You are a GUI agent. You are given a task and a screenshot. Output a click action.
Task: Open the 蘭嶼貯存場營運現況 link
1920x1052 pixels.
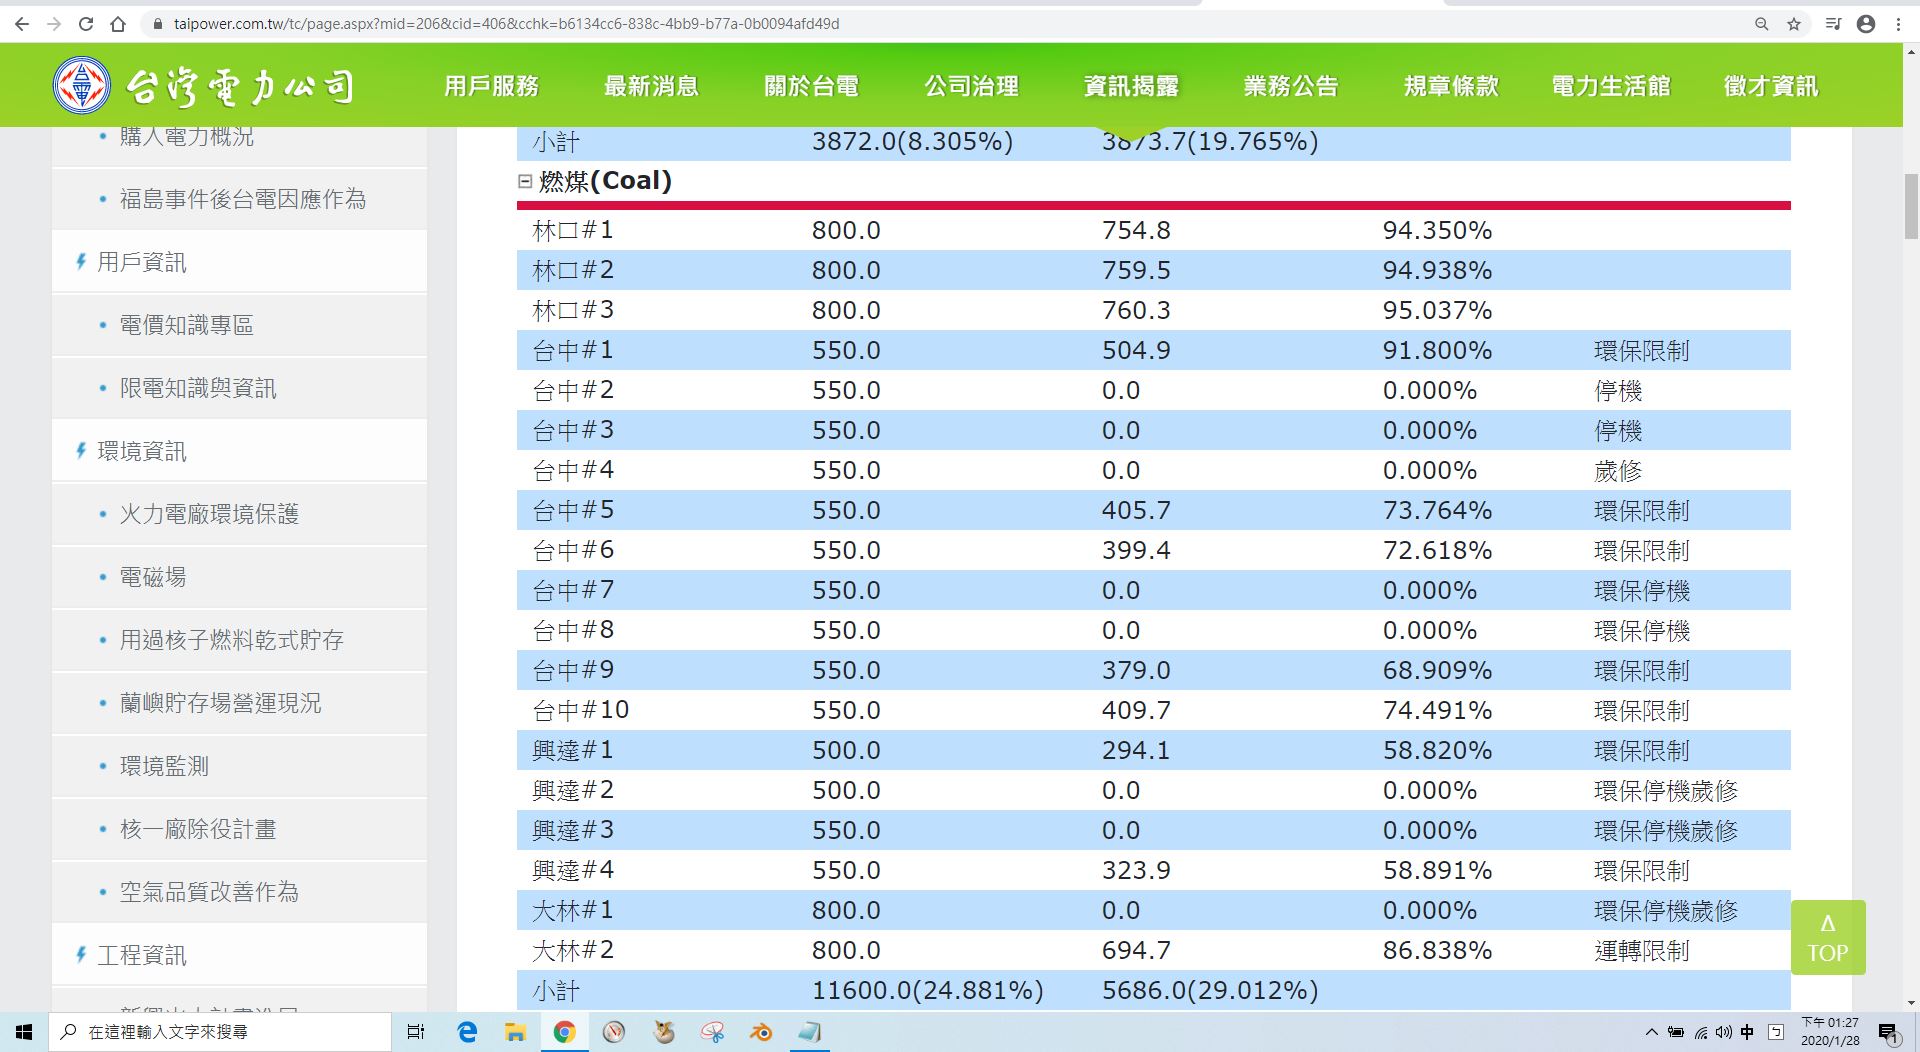(221, 703)
